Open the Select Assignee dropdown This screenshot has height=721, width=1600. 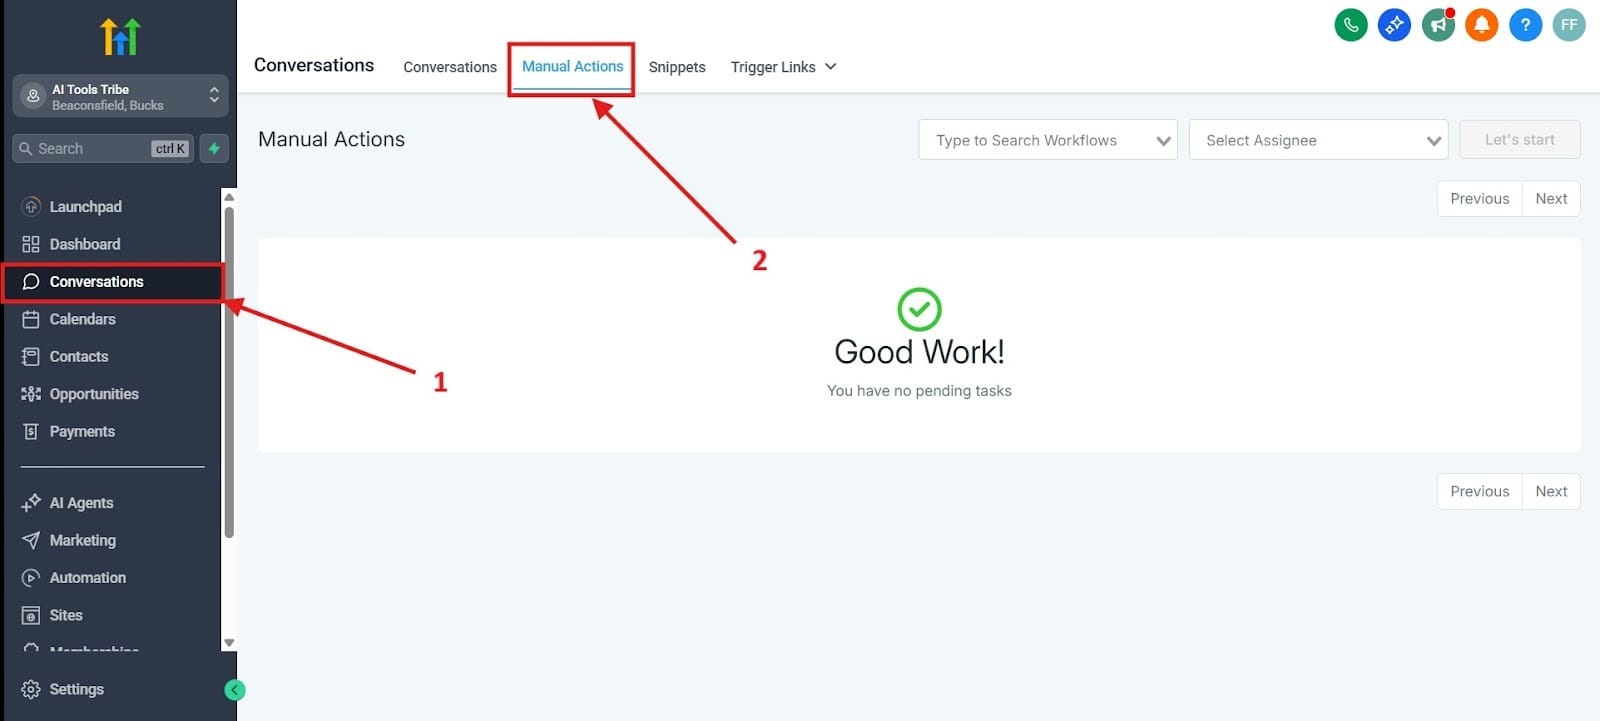click(x=1318, y=140)
